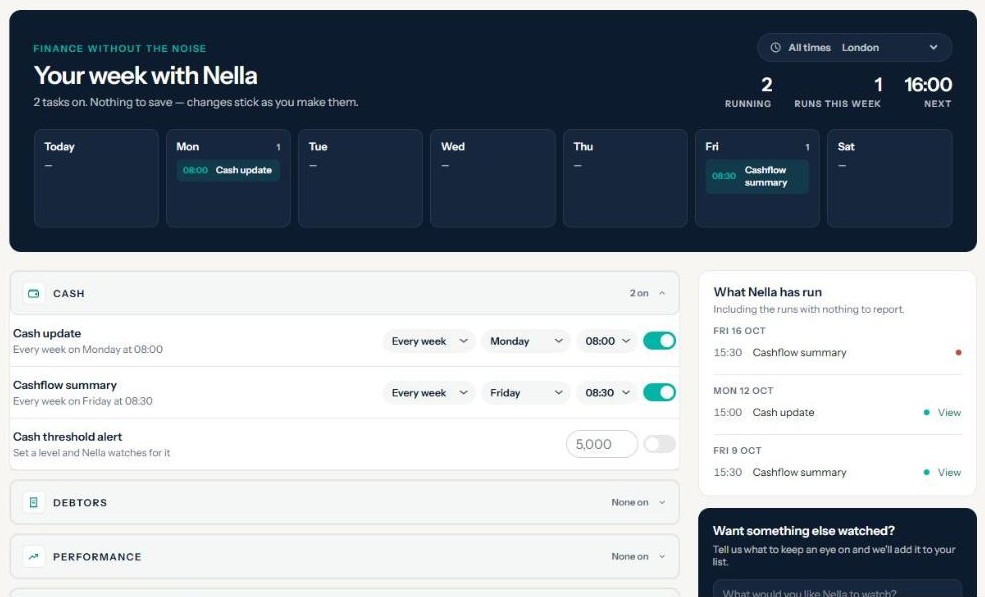The image size is (985, 597).
Task: Click the clock icon beside All times
Action: click(775, 48)
